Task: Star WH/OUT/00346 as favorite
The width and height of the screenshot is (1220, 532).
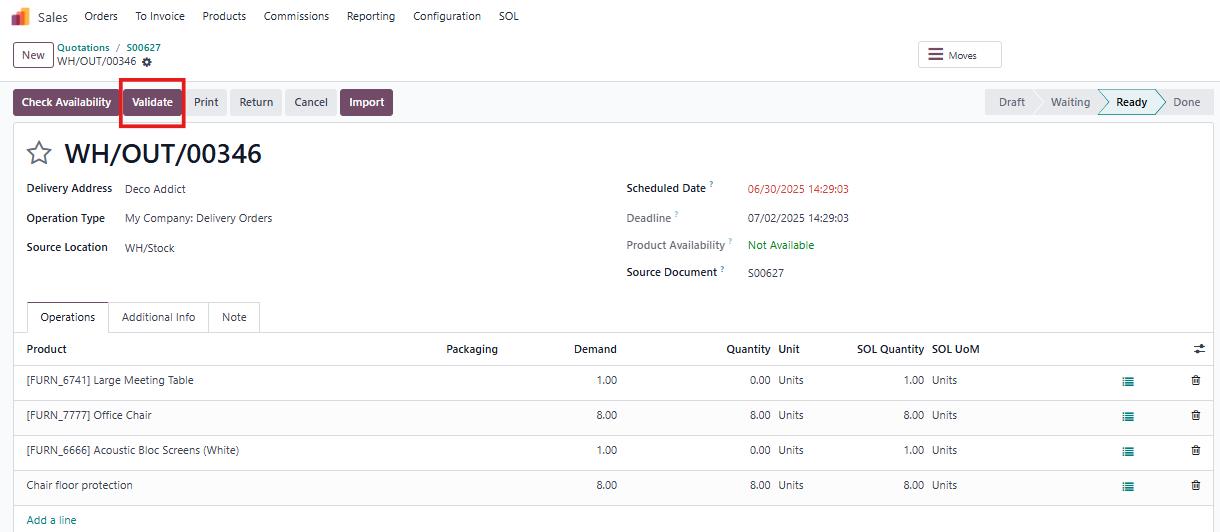Action: click(39, 153)
